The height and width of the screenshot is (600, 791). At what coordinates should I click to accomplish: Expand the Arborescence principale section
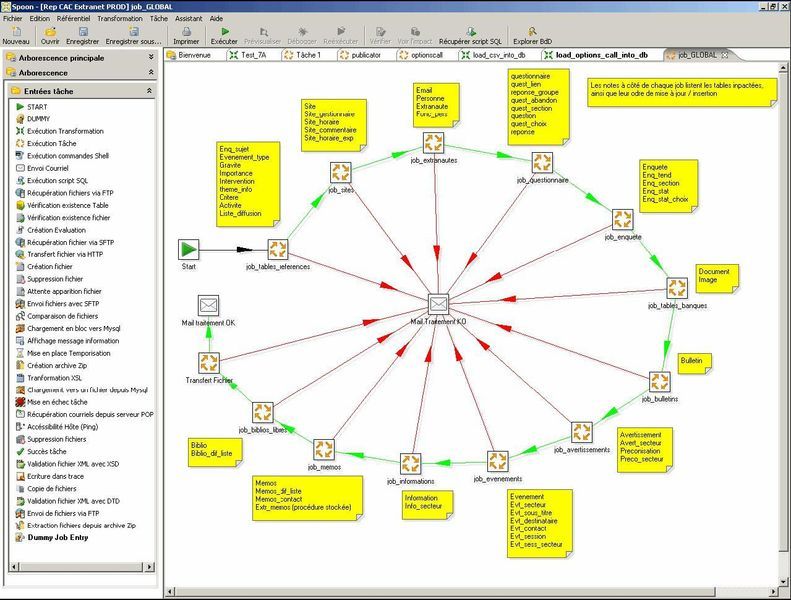coord(151,58)
